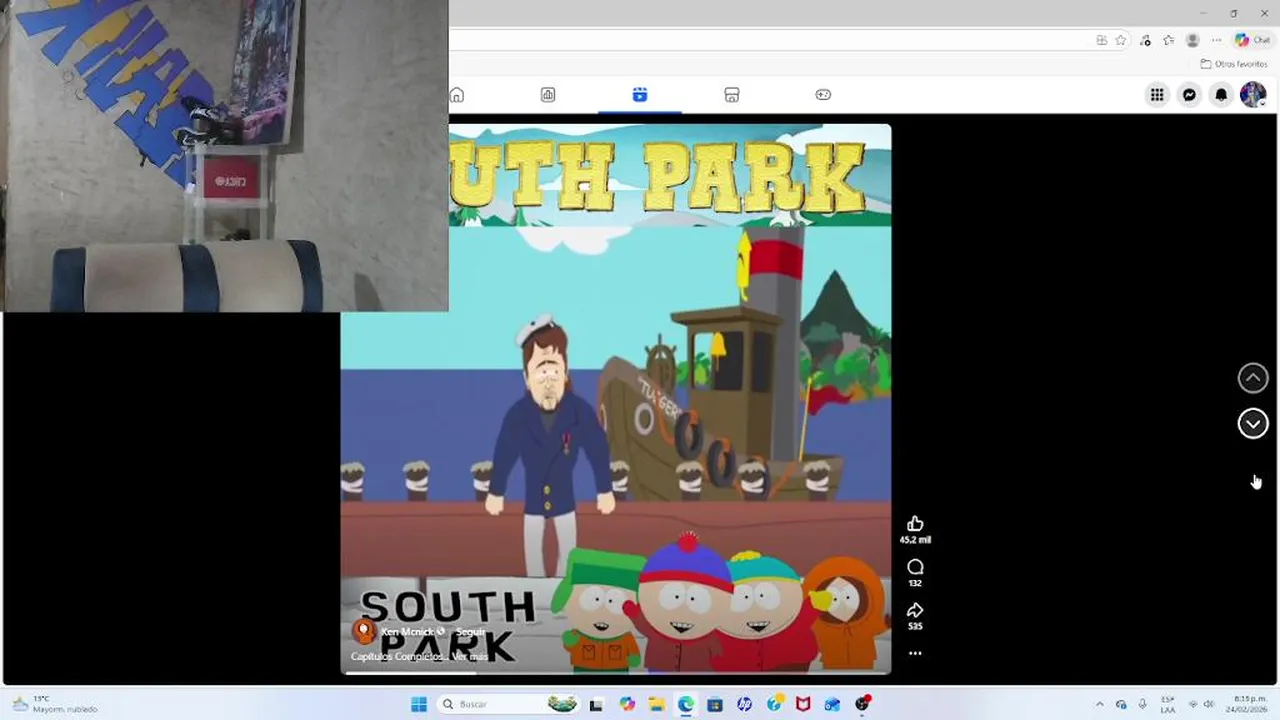Open Ken Mcnick's avatar picture
Screen dimensions: 1280x720
(364, 632)
